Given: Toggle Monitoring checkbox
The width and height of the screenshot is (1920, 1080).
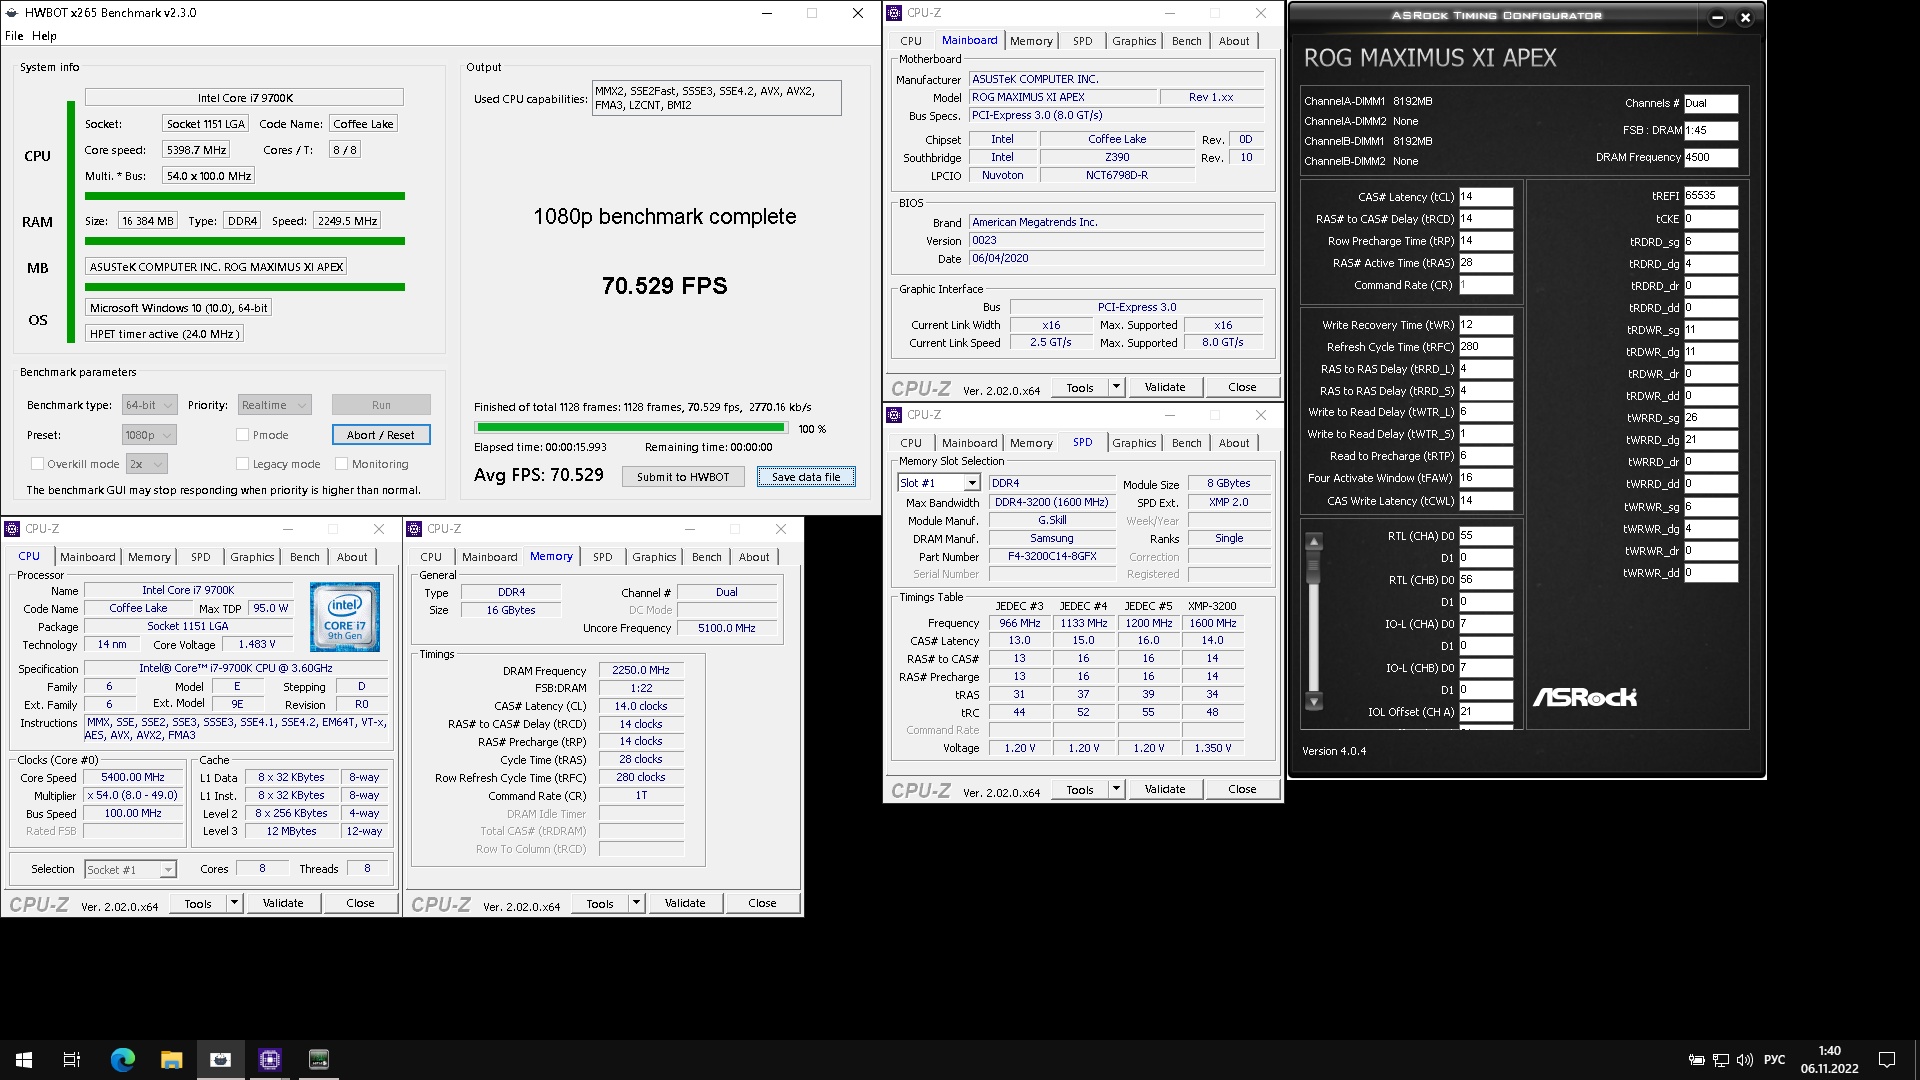Looking at the screenshot, I should [x=341, y=464].
